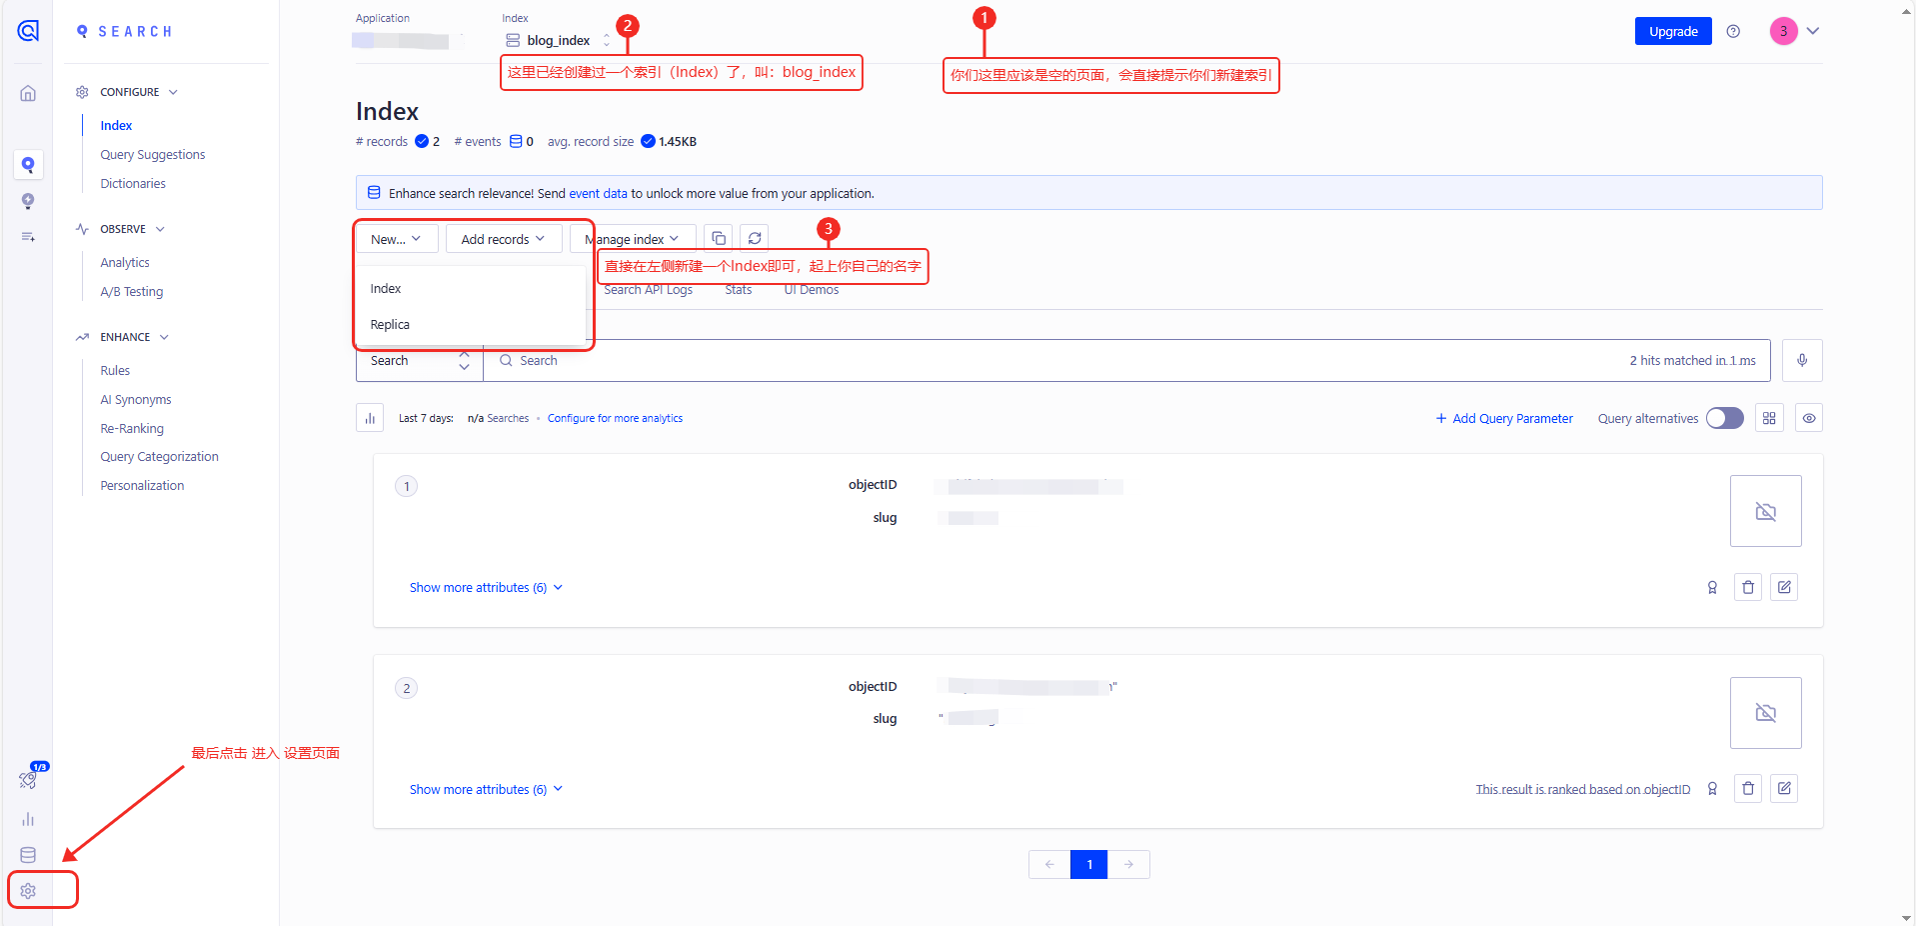Click the copy index icon button
Screen dimensions: 1916x926
[718, 238]
